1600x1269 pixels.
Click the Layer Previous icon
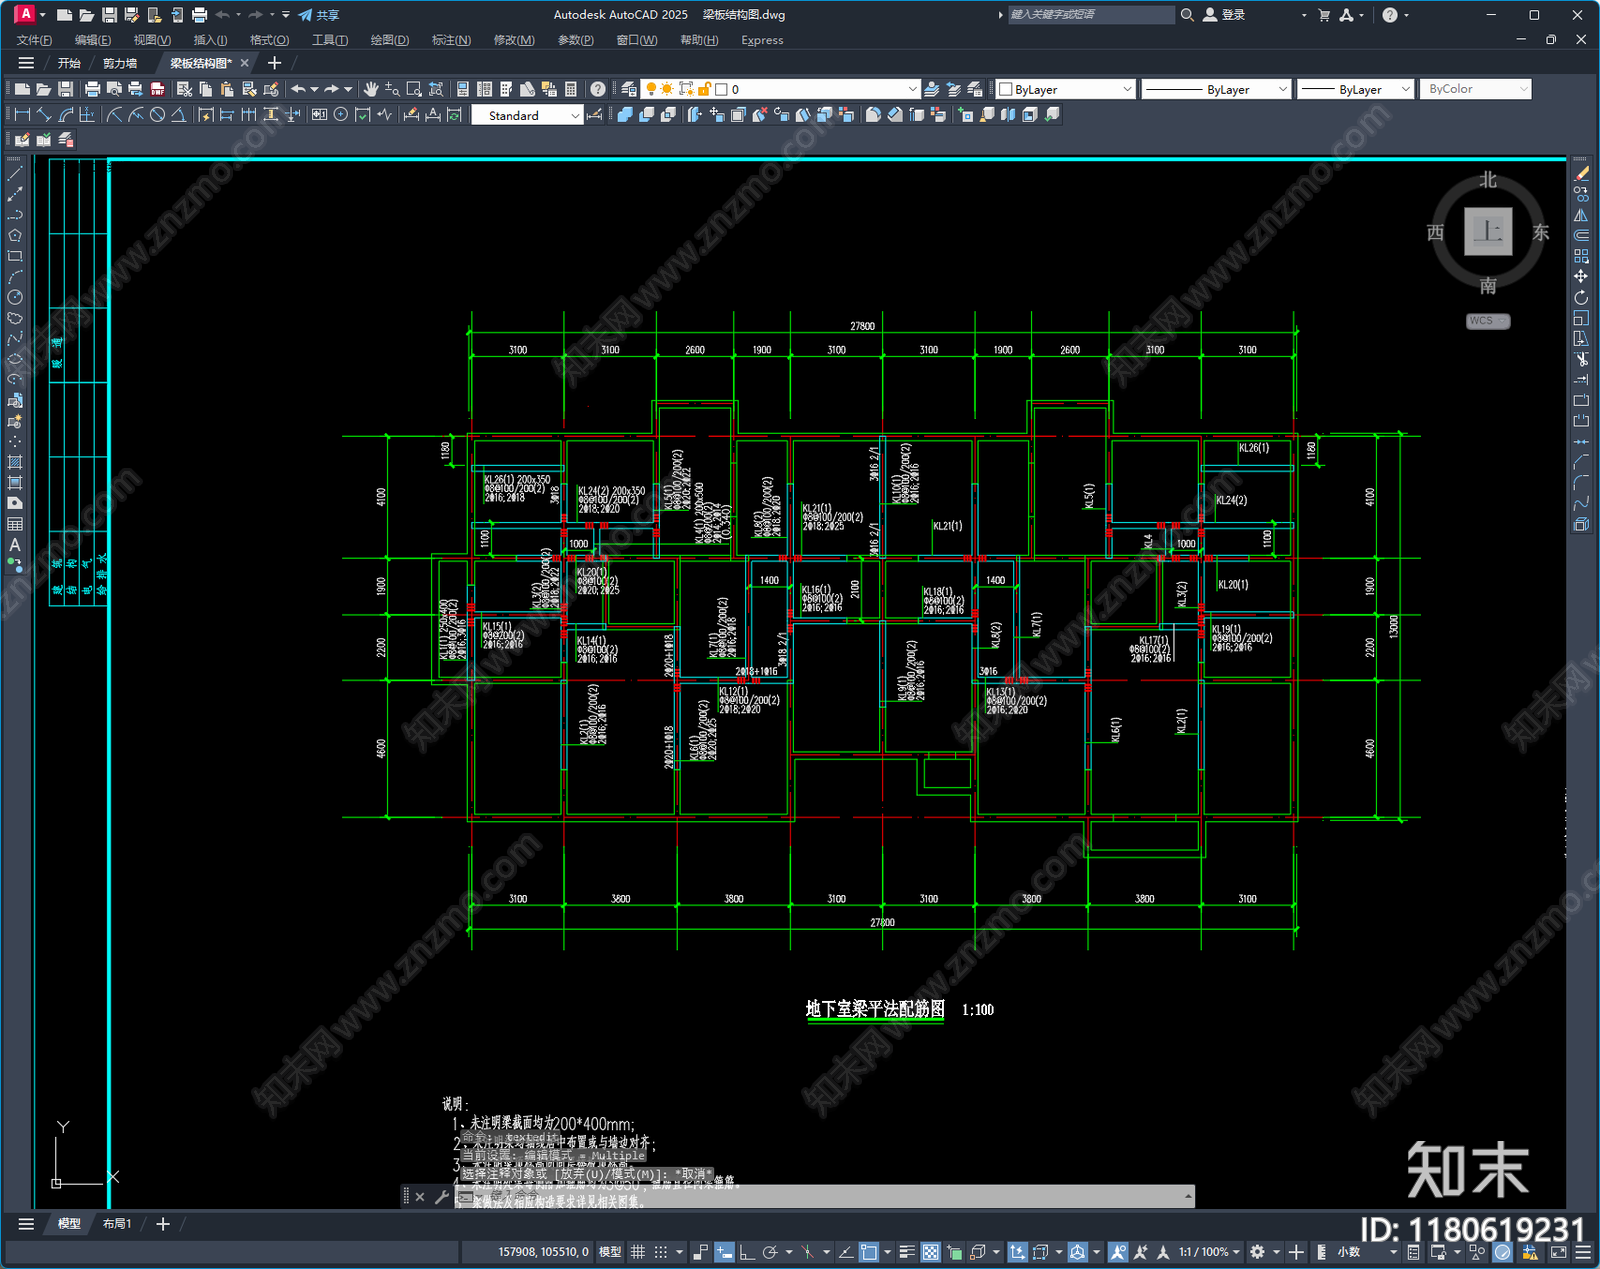(x=953, y=89)
